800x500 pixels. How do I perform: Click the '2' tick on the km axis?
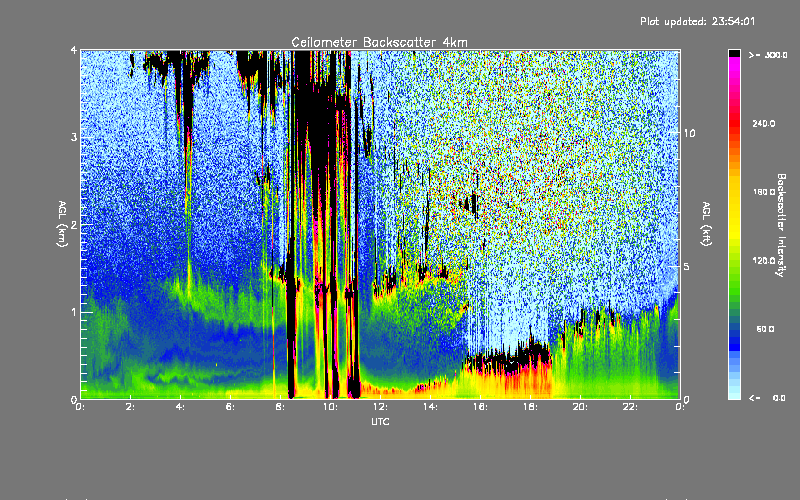(x=74, y=224)
